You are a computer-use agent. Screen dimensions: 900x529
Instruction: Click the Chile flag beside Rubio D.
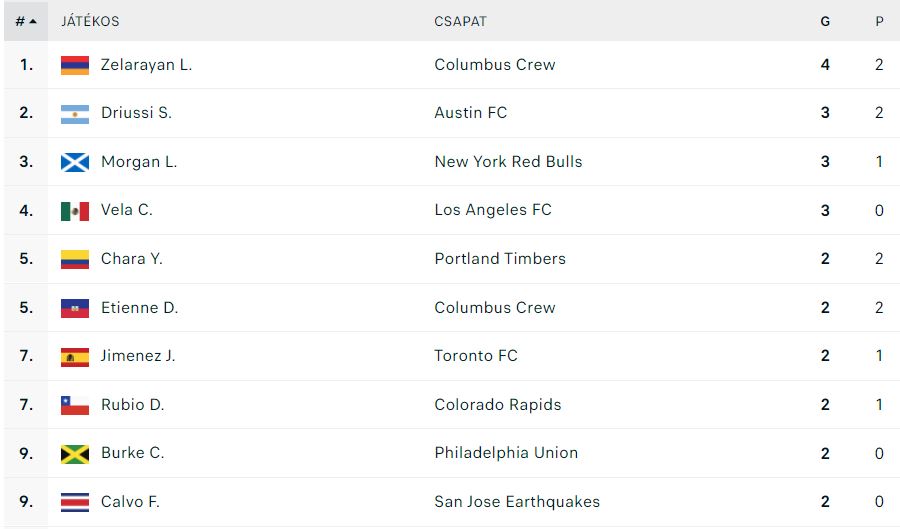[75, 405]
